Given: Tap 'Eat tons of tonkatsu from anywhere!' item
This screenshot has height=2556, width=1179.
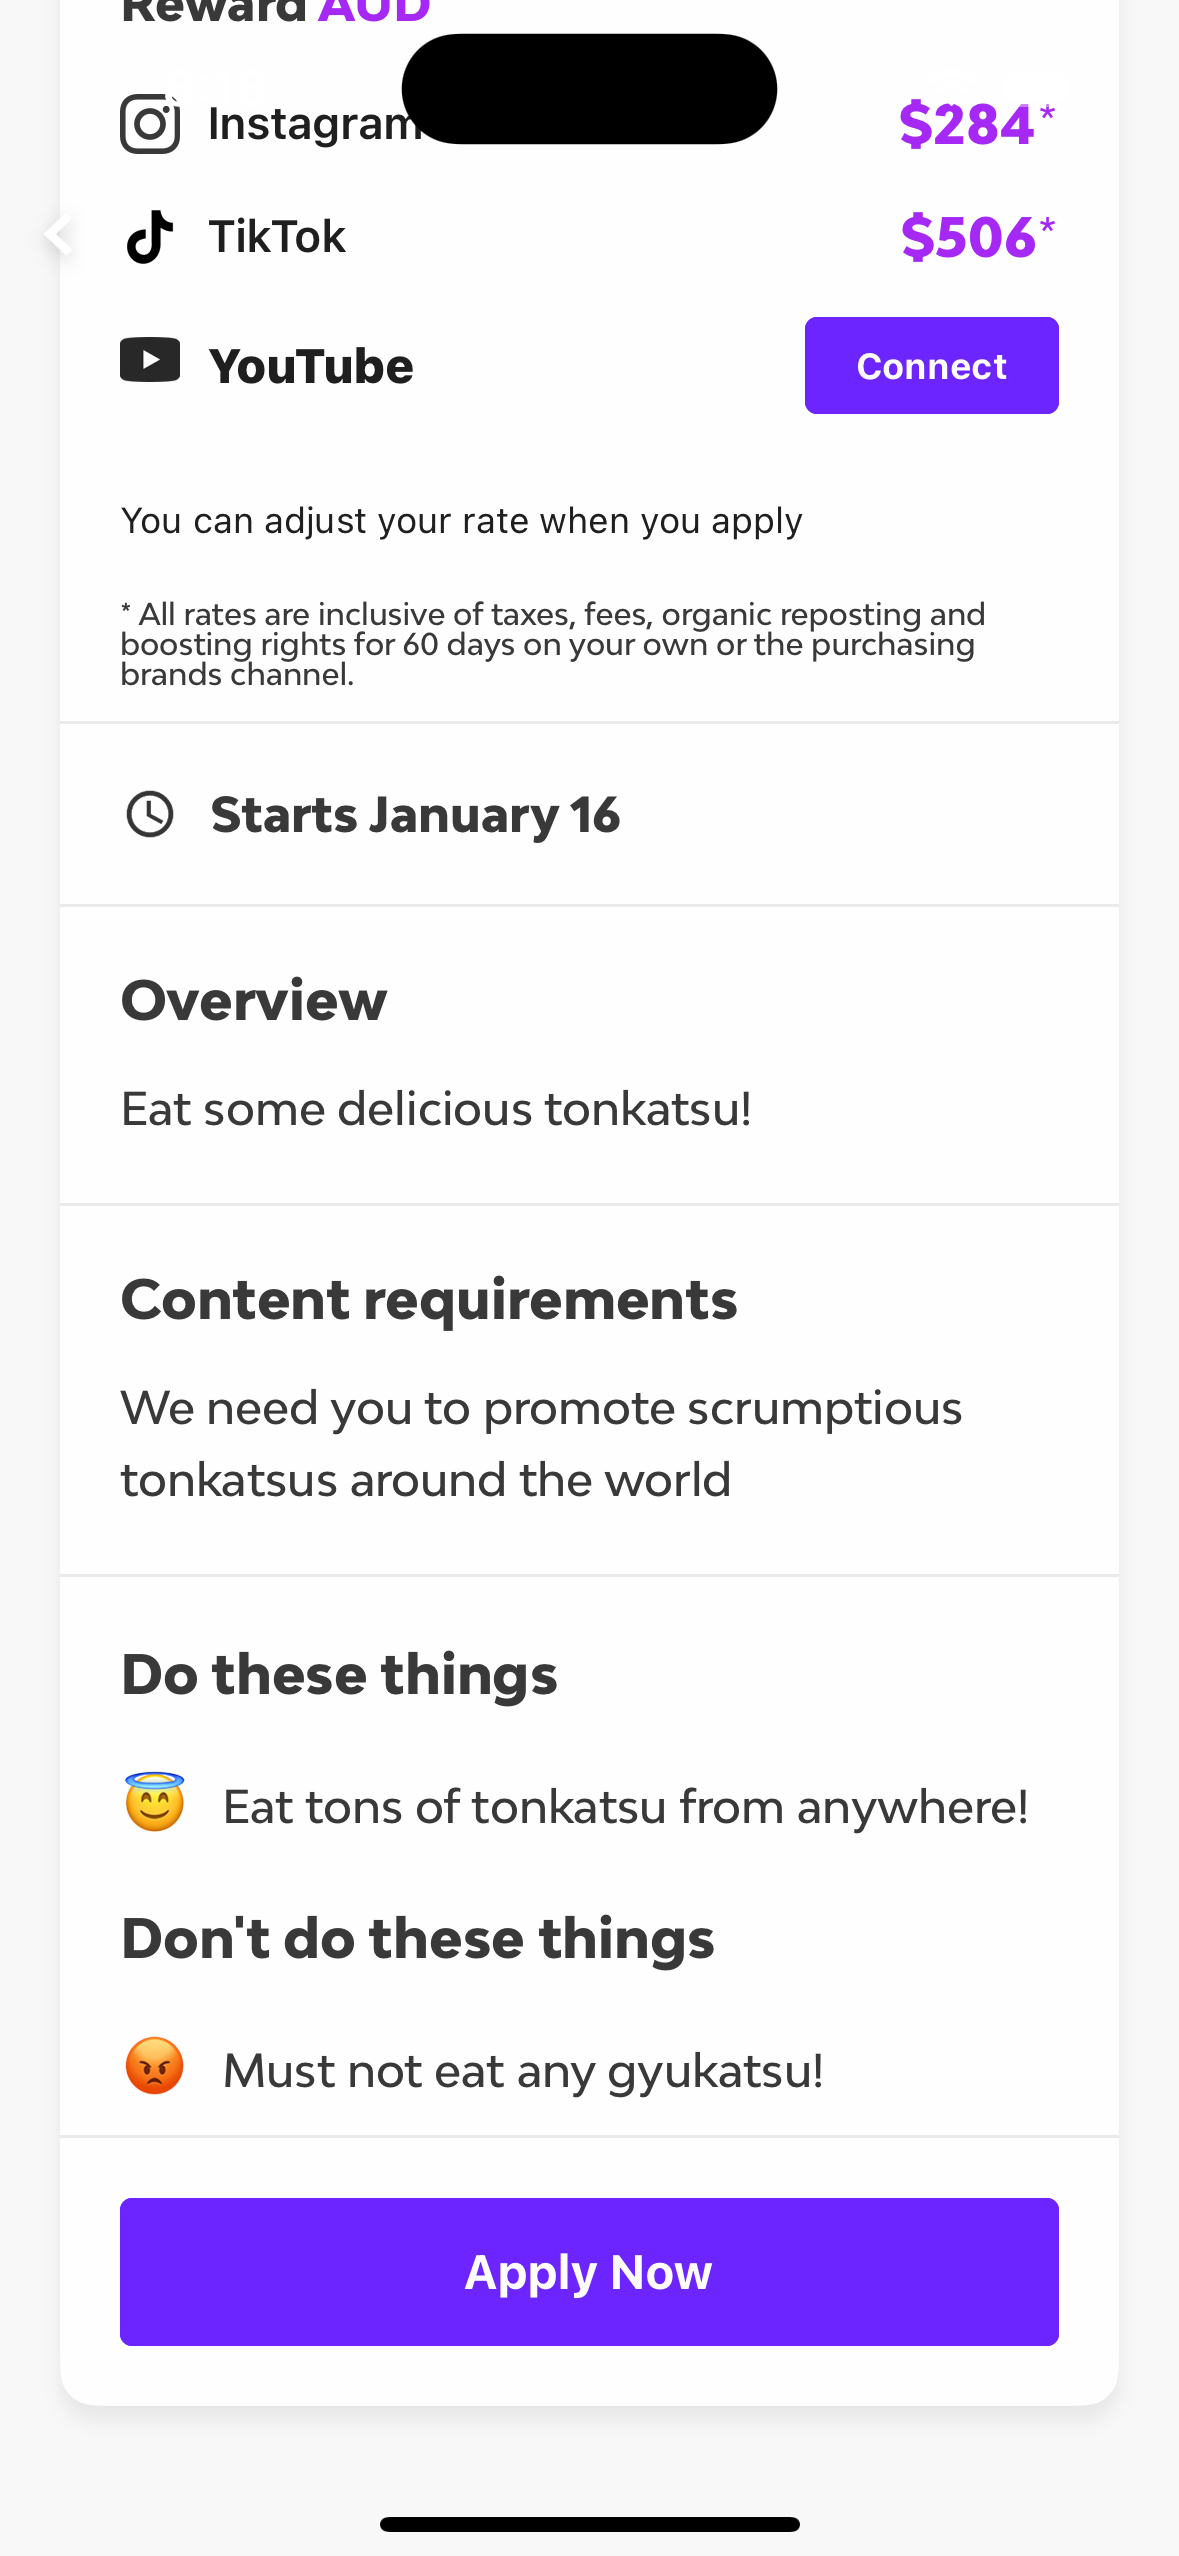Looking at the screenshot, I should coord(626,1807).
